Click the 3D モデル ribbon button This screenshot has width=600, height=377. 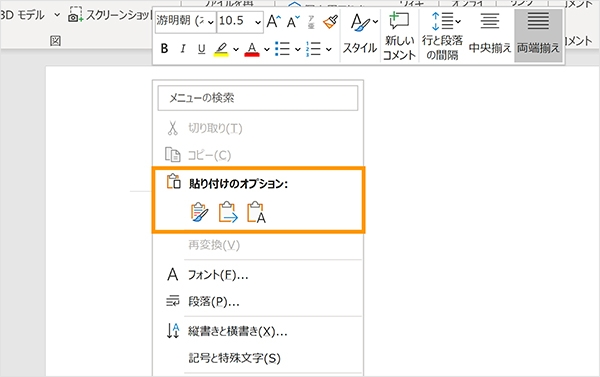point(23,15)
